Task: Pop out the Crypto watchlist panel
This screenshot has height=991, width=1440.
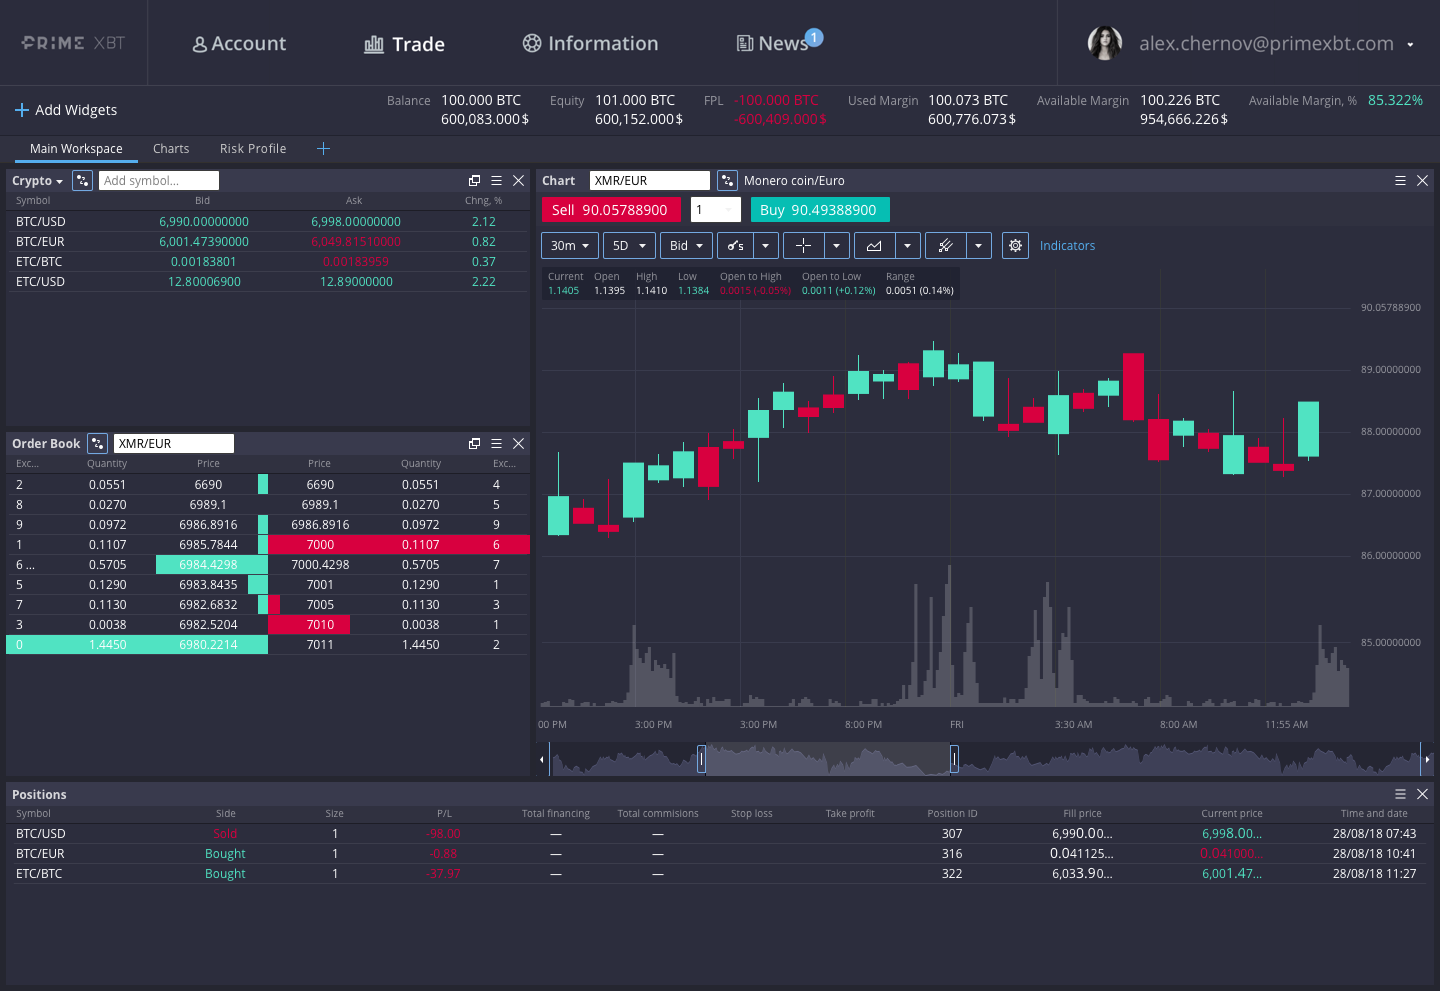Action: 474,181
